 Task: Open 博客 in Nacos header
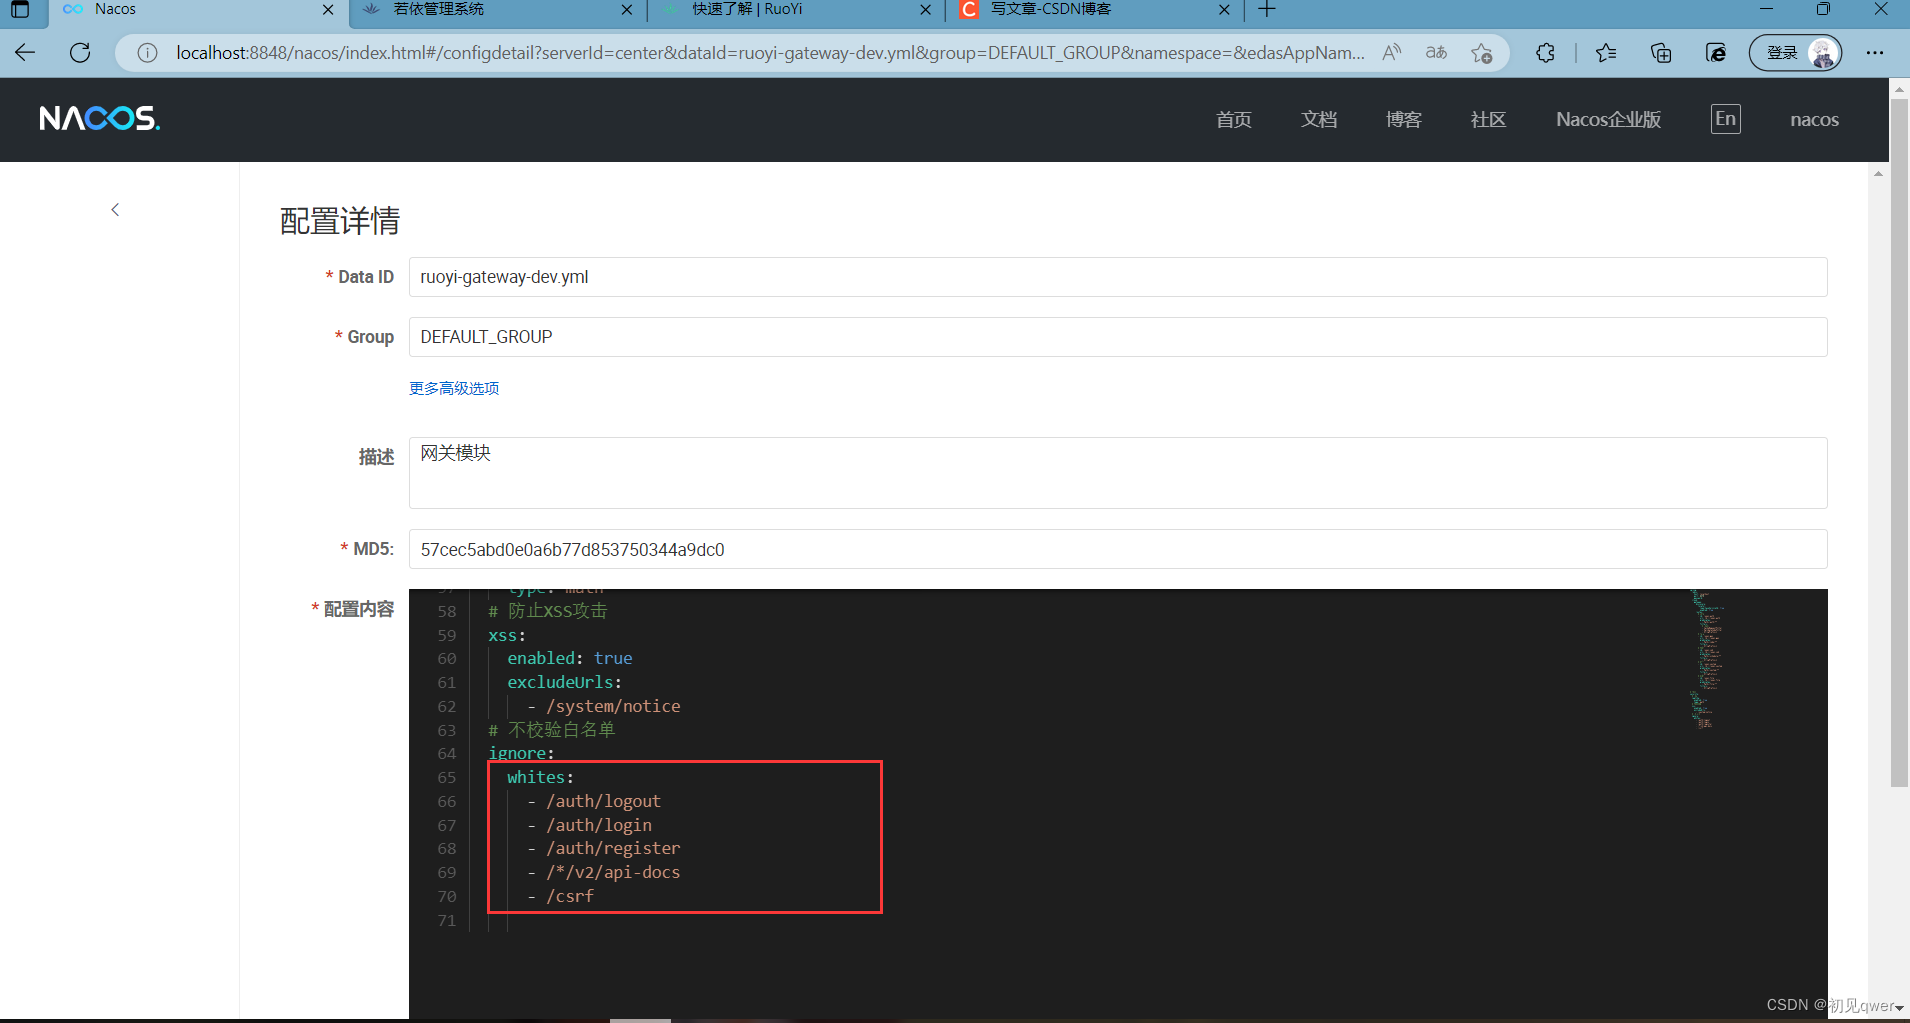tap(1403, 120)
